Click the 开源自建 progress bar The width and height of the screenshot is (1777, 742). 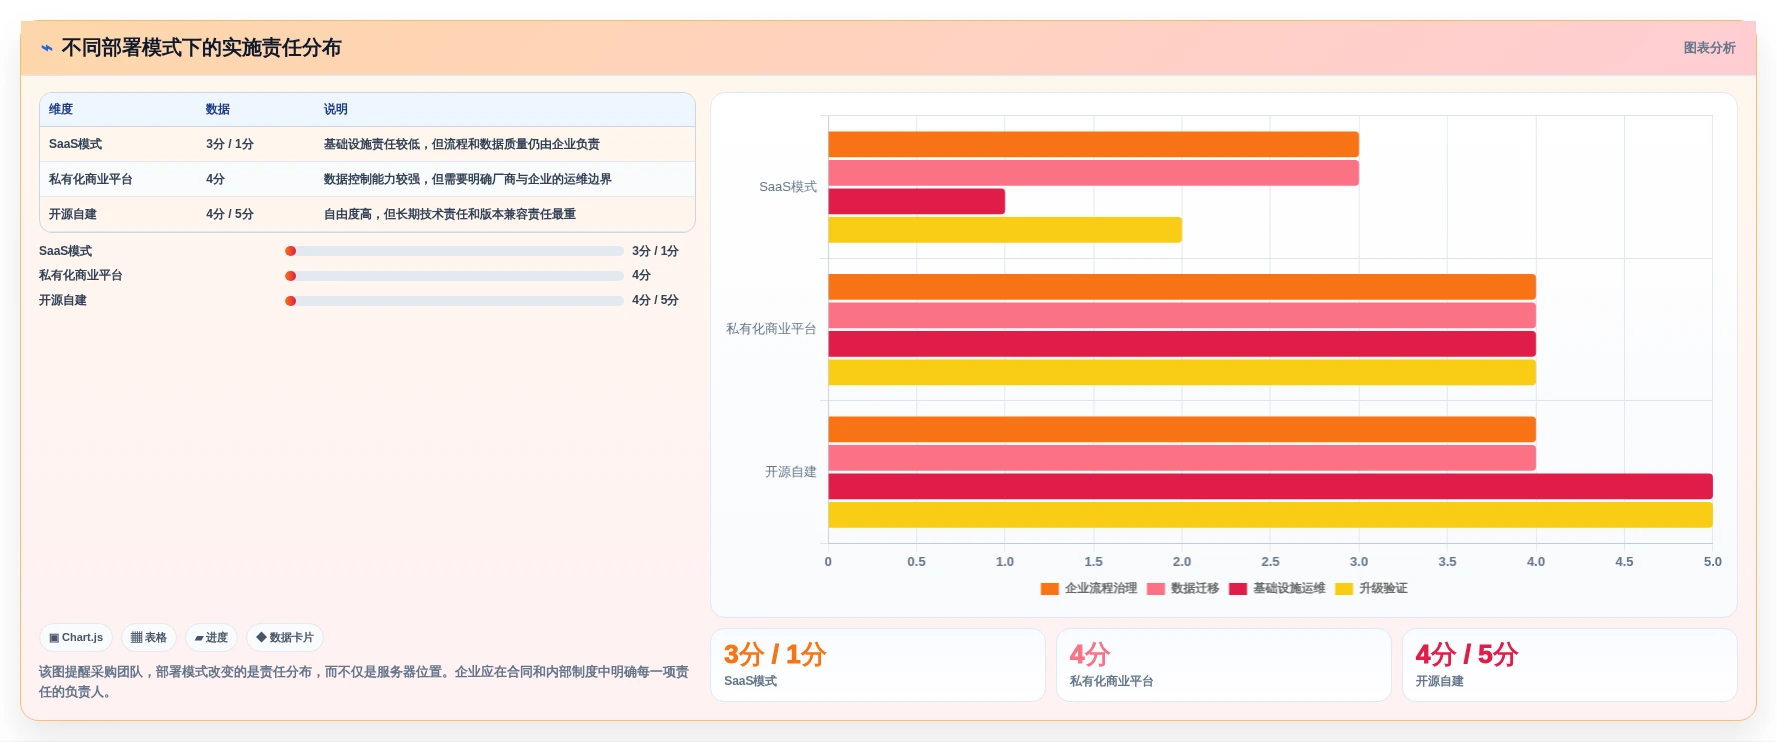pyautogui.click(x=454, y=300)
